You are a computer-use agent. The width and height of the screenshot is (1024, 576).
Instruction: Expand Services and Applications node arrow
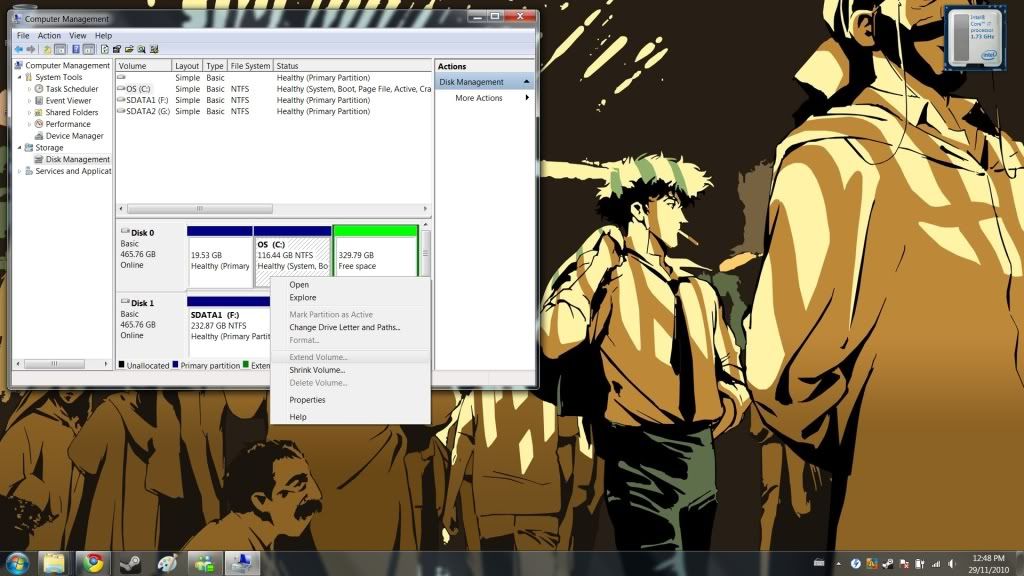tap(20, 171)
